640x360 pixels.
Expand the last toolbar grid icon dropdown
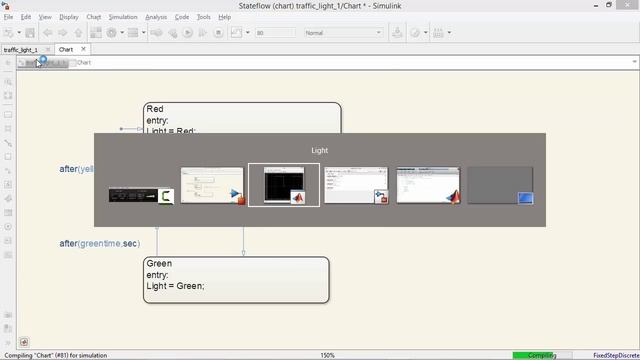point(449,33)
